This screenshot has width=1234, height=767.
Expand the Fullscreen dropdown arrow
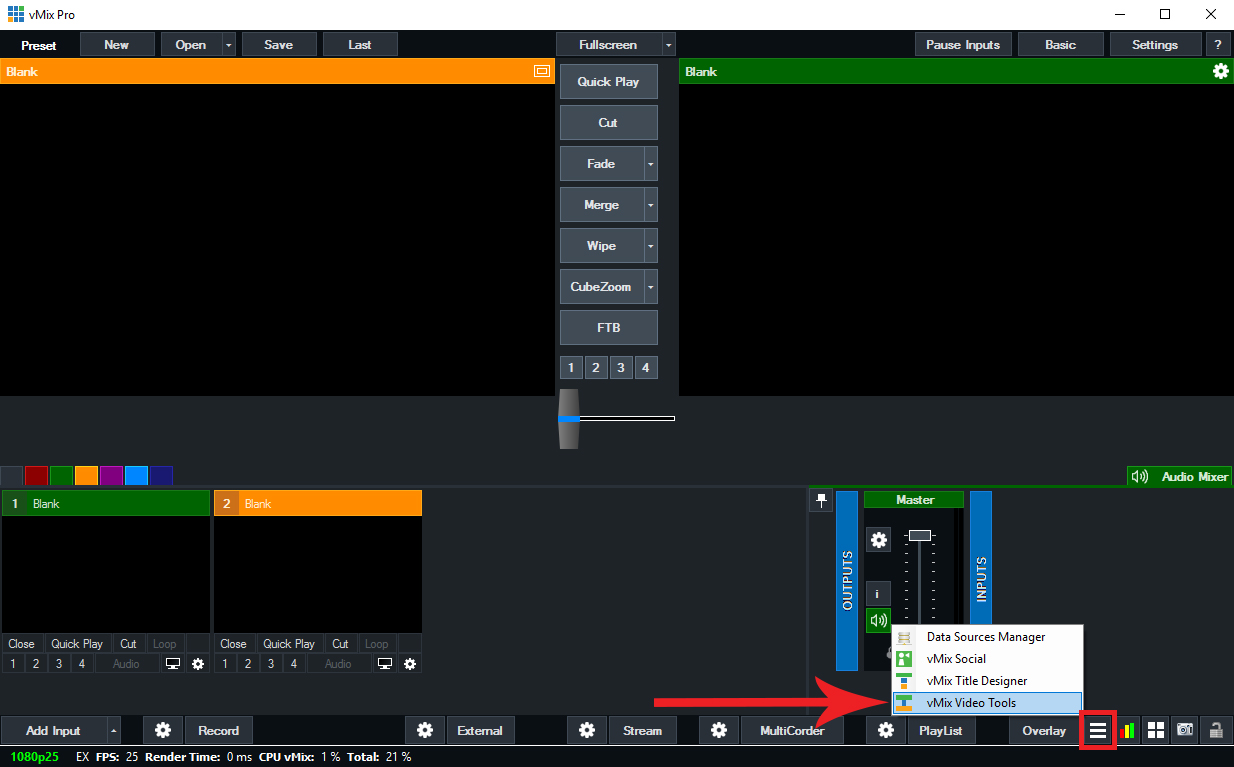[x=668, y=45]
